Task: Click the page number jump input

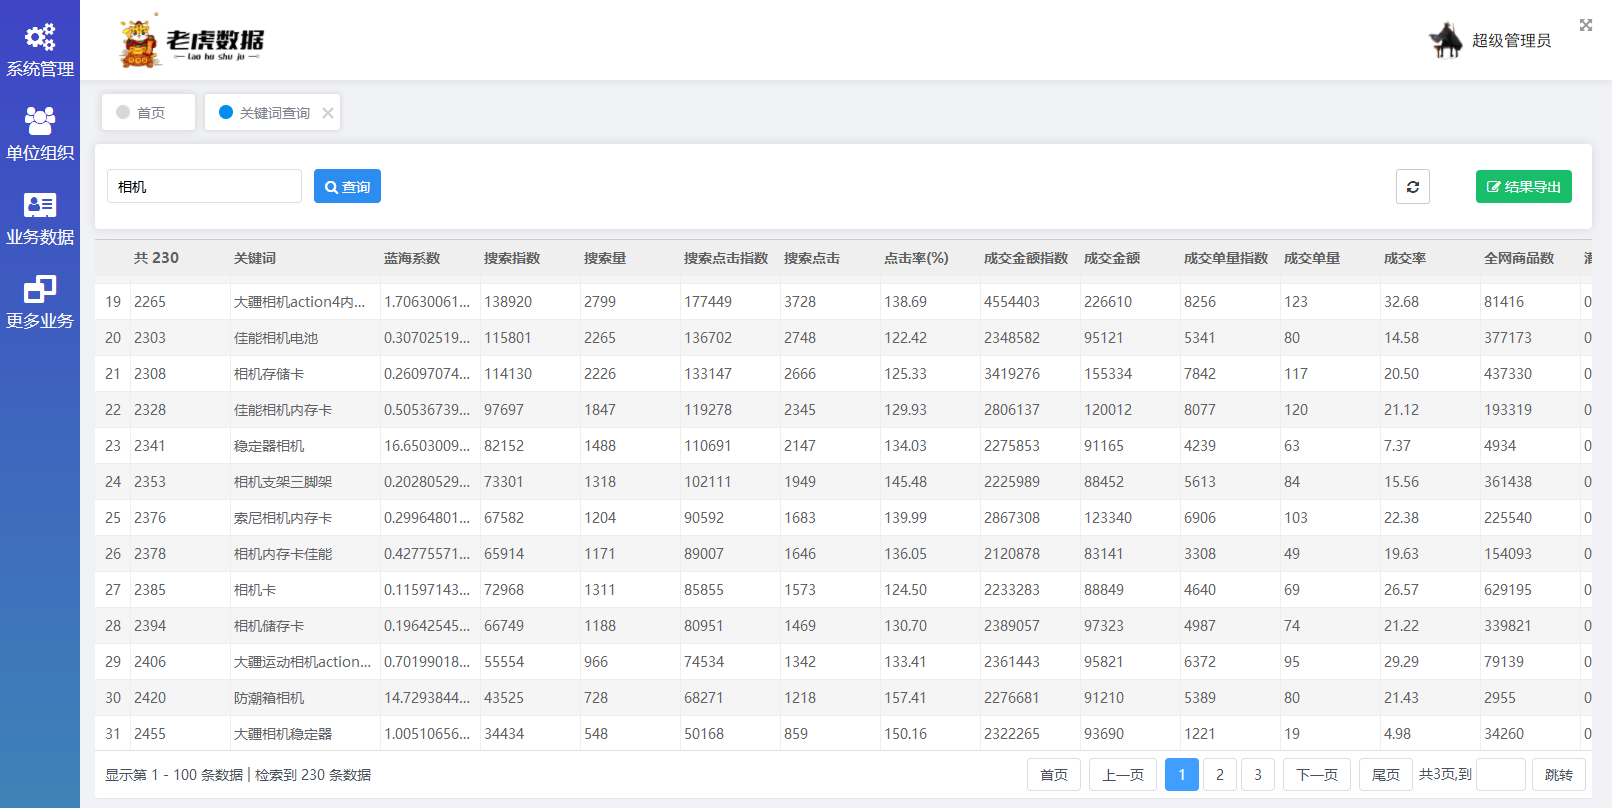Action: (x=1500, y=775)
